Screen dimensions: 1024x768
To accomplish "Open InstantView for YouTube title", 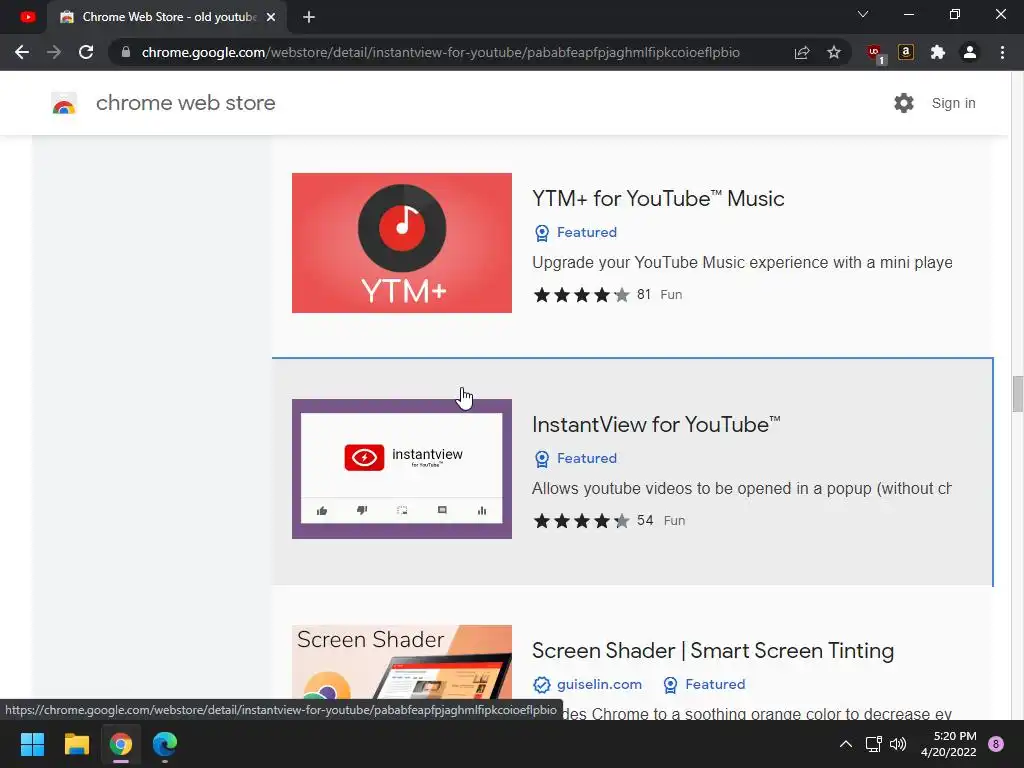I will tap(656, 424).
